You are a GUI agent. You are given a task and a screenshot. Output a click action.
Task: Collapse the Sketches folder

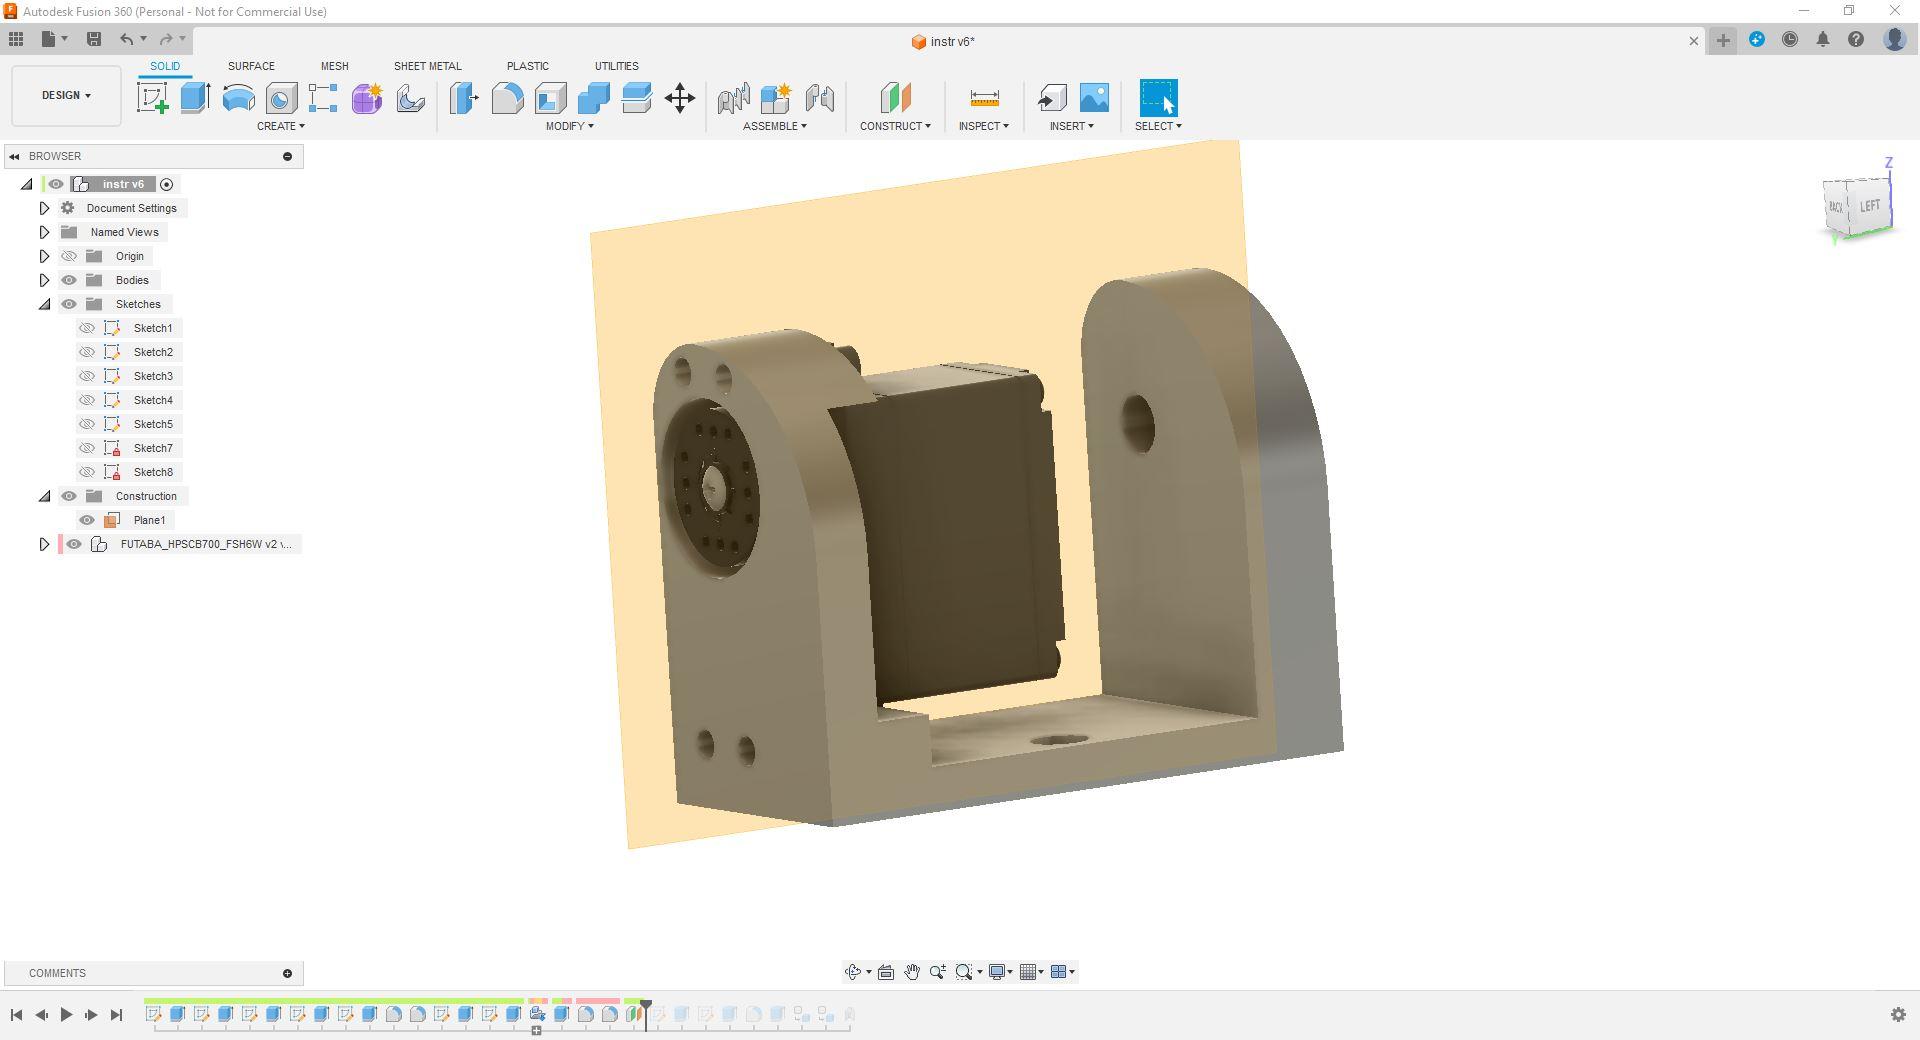click(x=44, y=304)
